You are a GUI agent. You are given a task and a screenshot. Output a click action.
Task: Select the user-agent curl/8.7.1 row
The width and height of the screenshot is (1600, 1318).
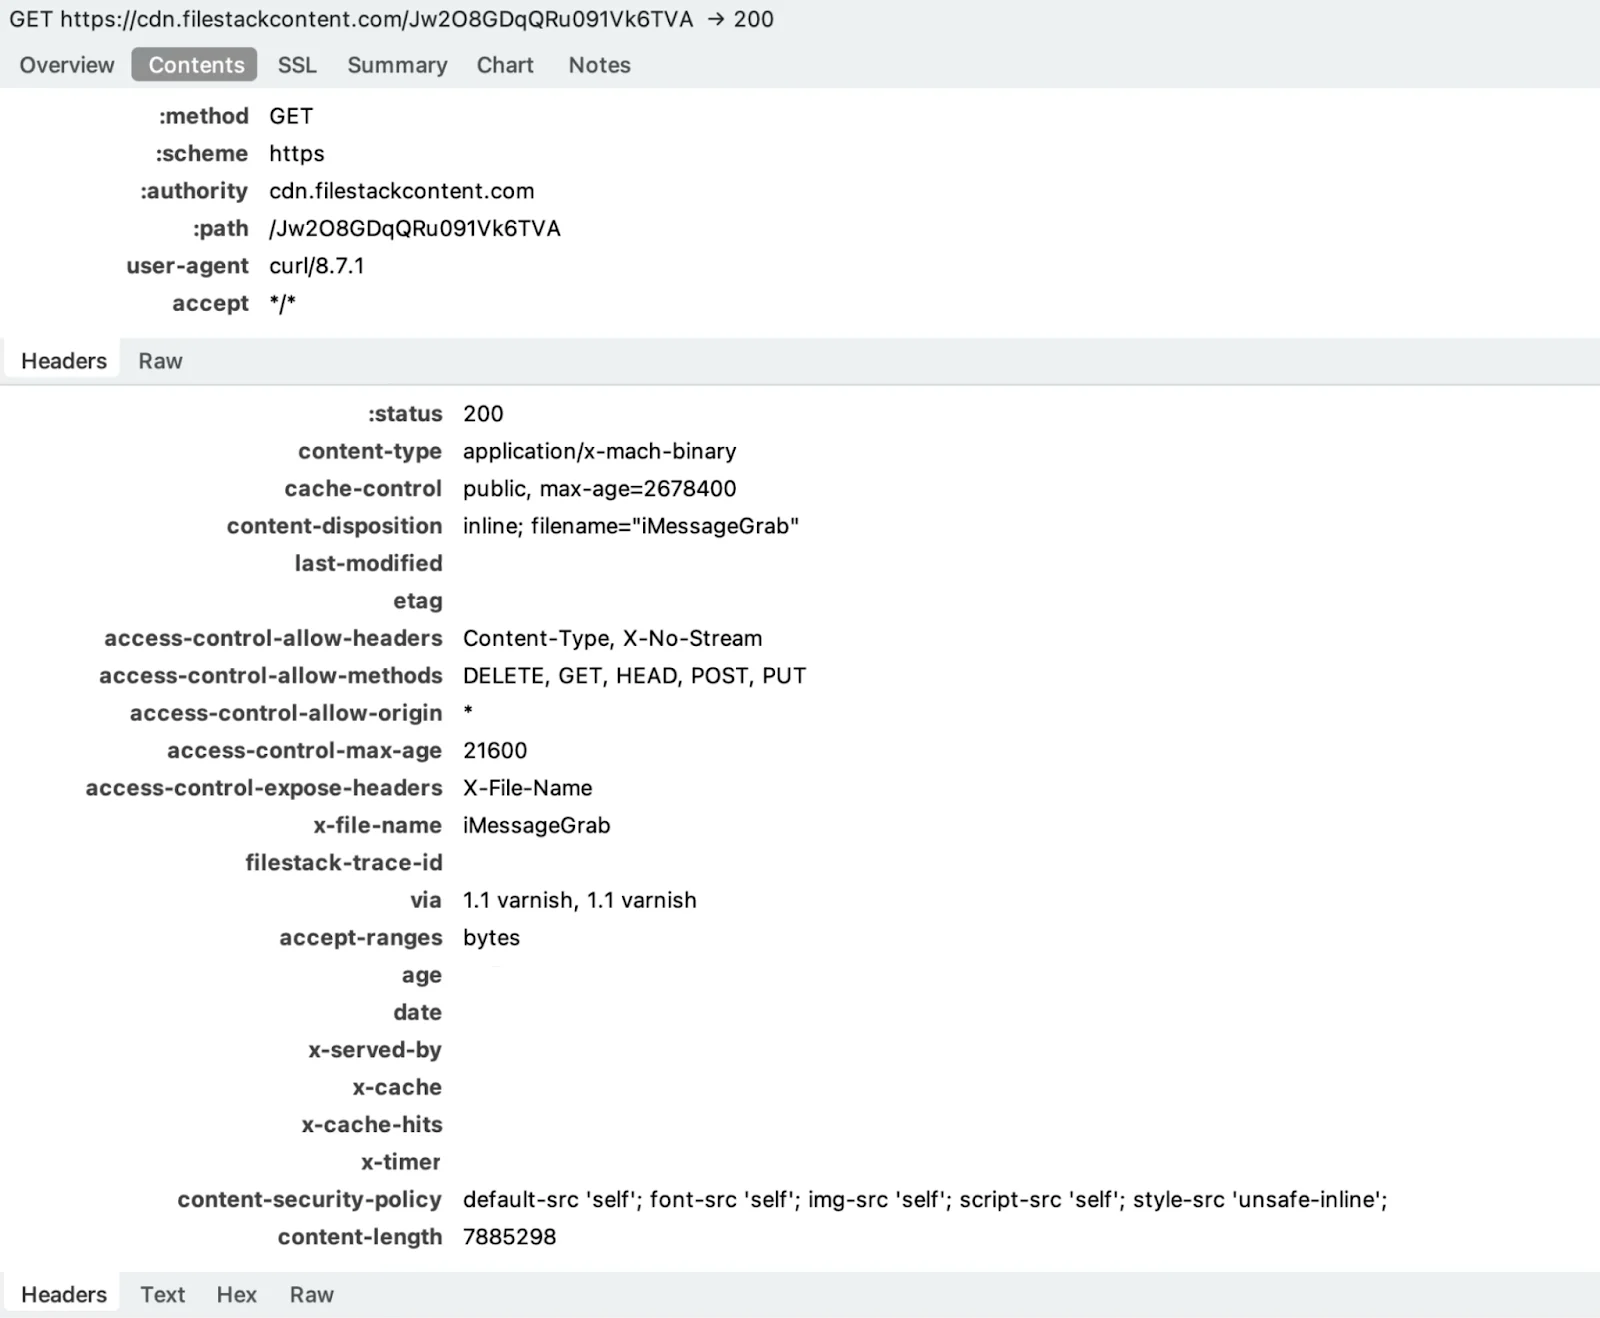(x=316, y=266)
